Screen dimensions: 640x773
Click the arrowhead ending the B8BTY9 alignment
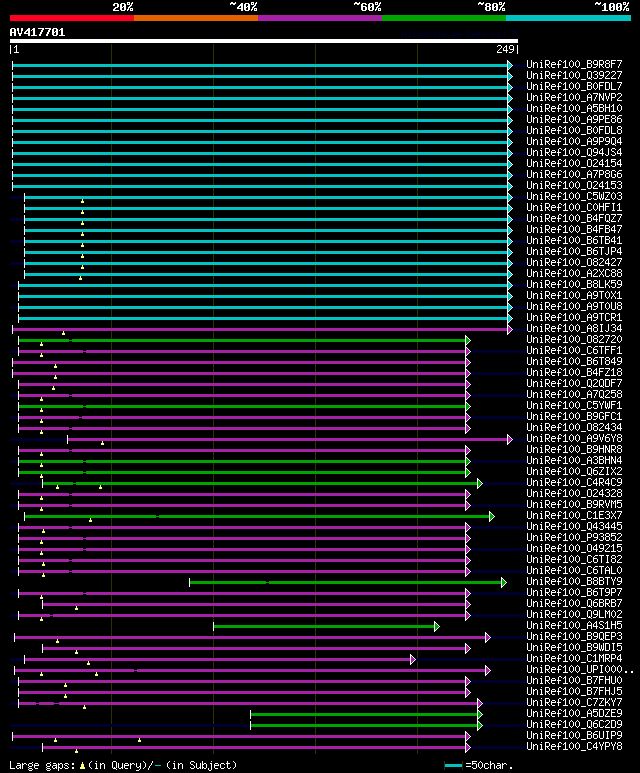[504, 583]
